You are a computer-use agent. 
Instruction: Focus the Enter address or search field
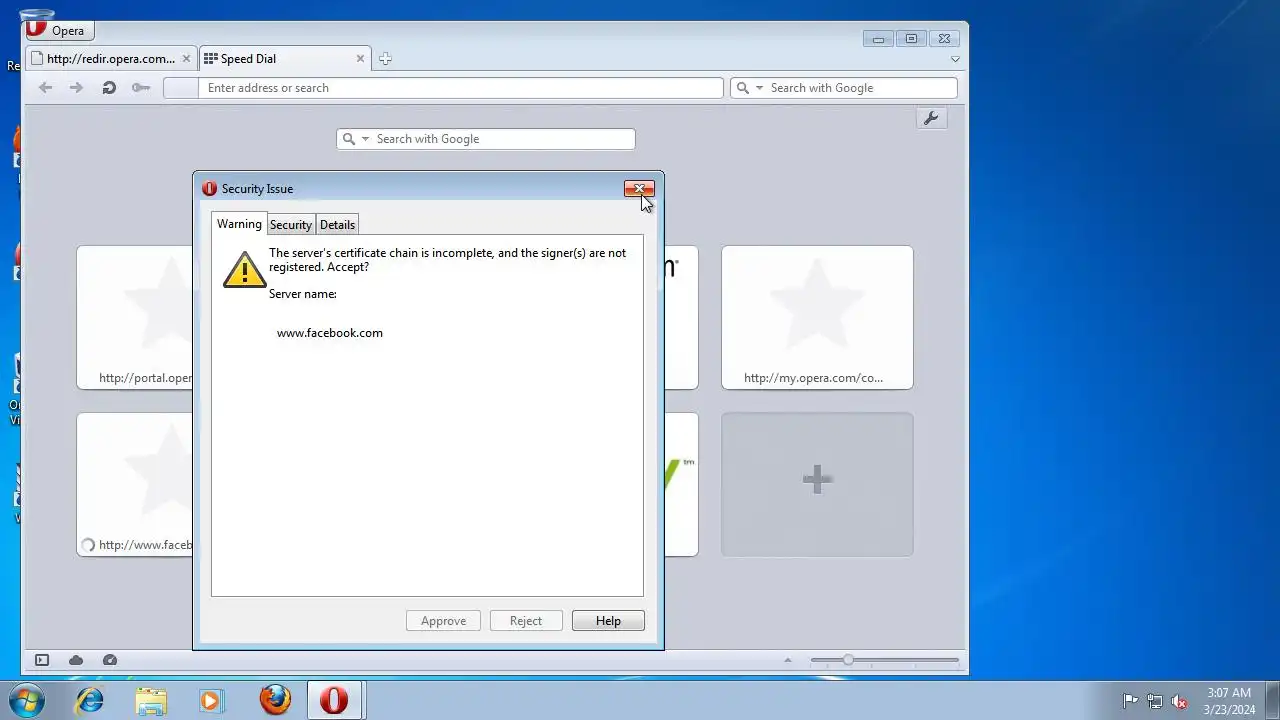pos(460,88)
